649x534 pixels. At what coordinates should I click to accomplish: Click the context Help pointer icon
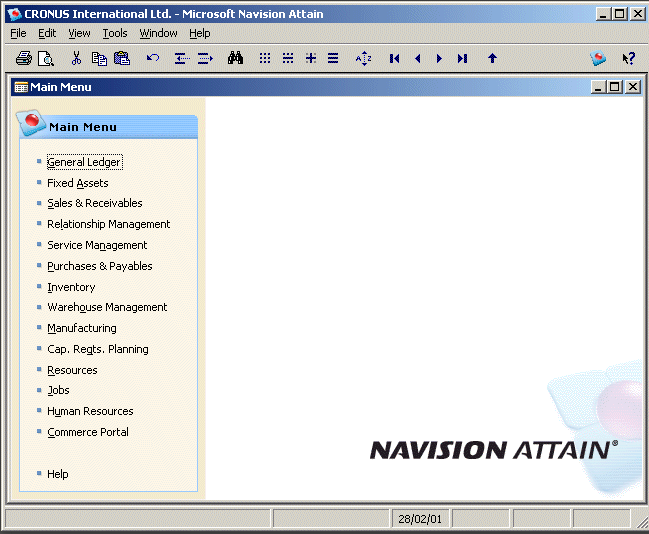[x=628, y=58]
